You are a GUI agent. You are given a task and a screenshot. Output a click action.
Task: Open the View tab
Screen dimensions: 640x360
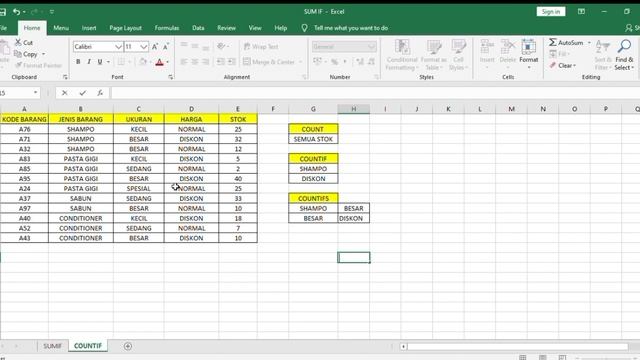click(x=255, y=28)
